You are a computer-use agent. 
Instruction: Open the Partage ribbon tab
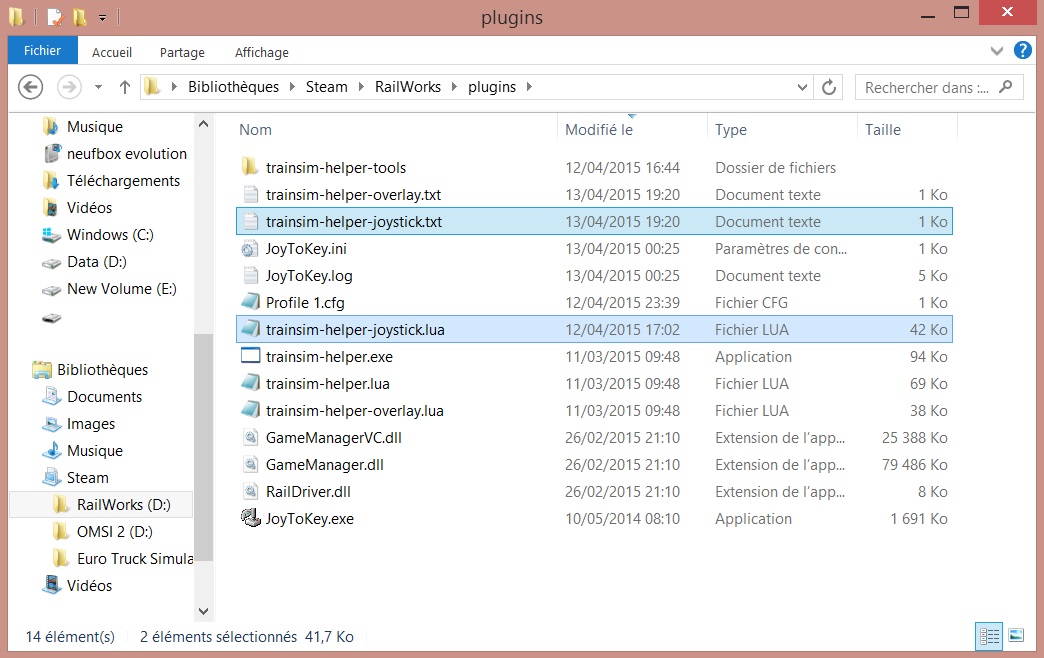click(182, 53)
